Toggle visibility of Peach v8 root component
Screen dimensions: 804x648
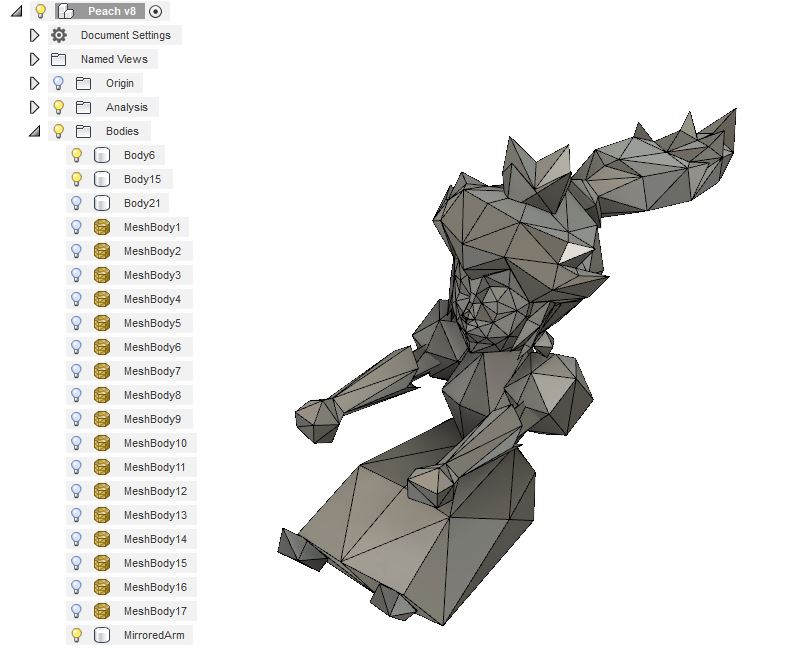pos(41,11)
